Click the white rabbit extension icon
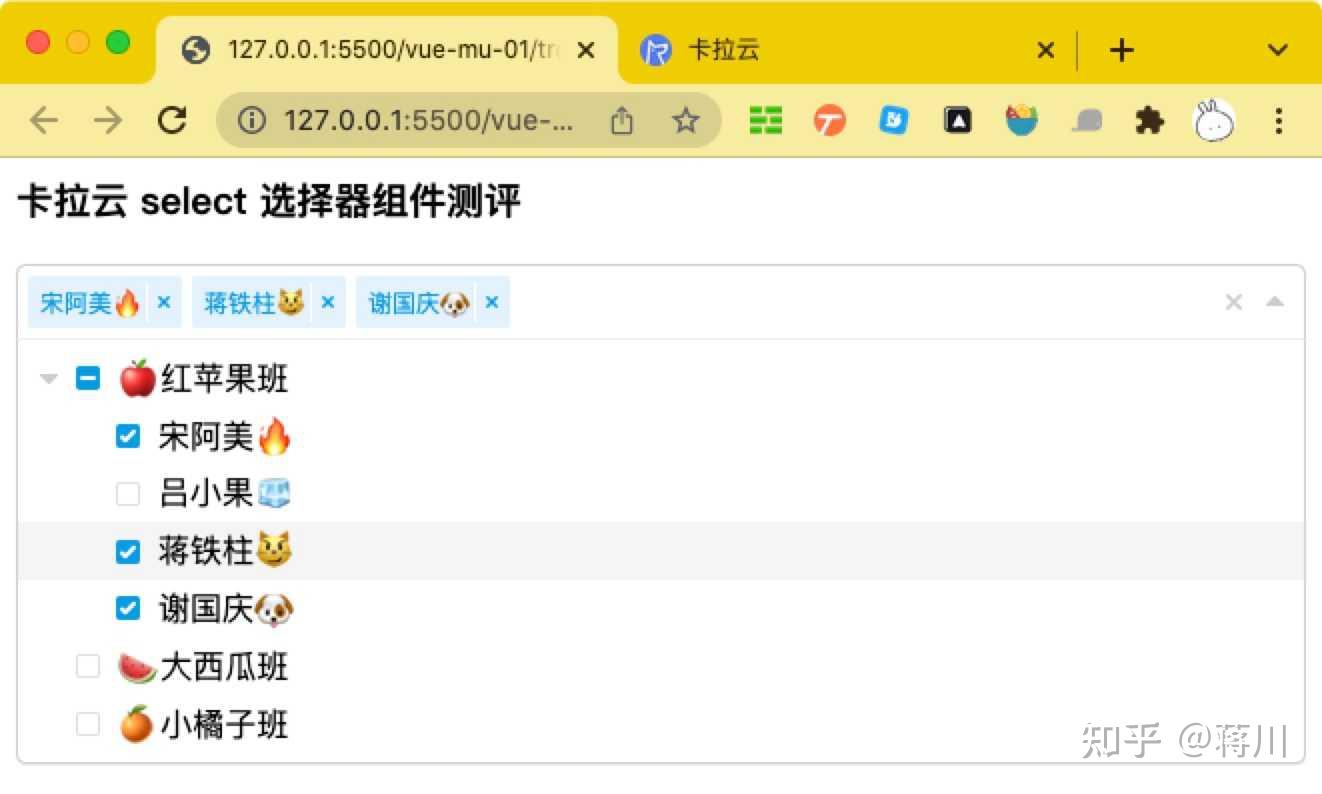Image resolution: width=1322 pixels, height=794 pixels. [x=1213, y=120]
